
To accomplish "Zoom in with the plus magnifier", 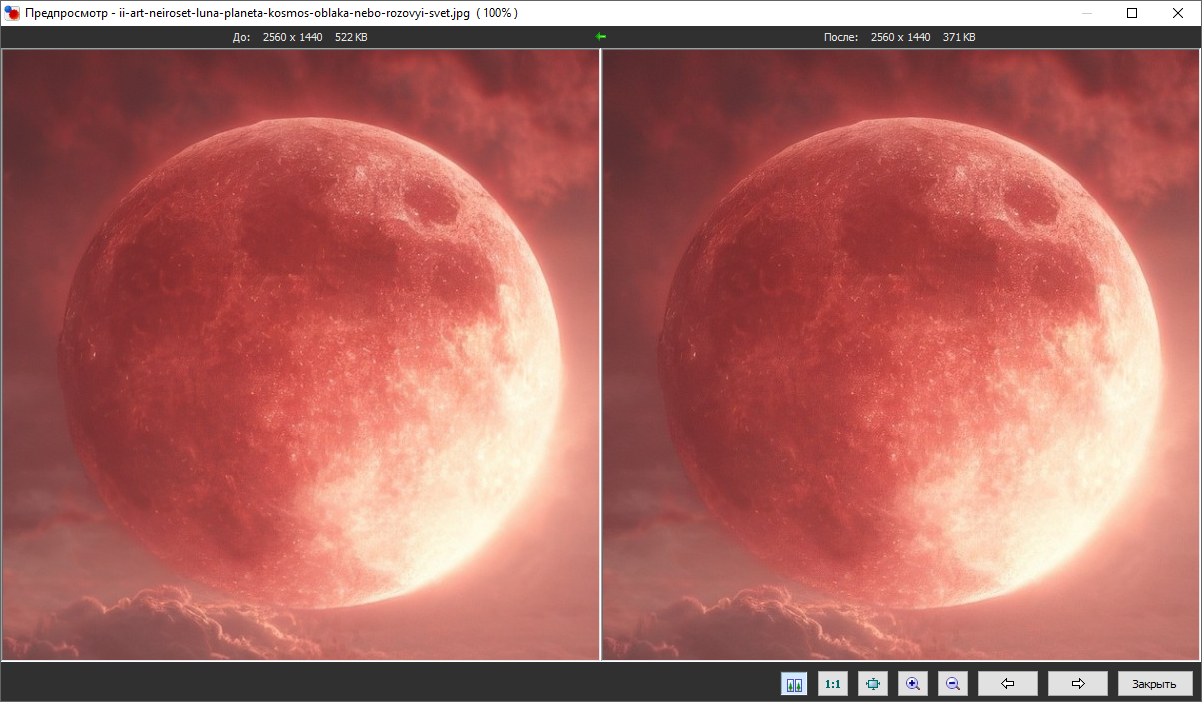I will [912, 684].
